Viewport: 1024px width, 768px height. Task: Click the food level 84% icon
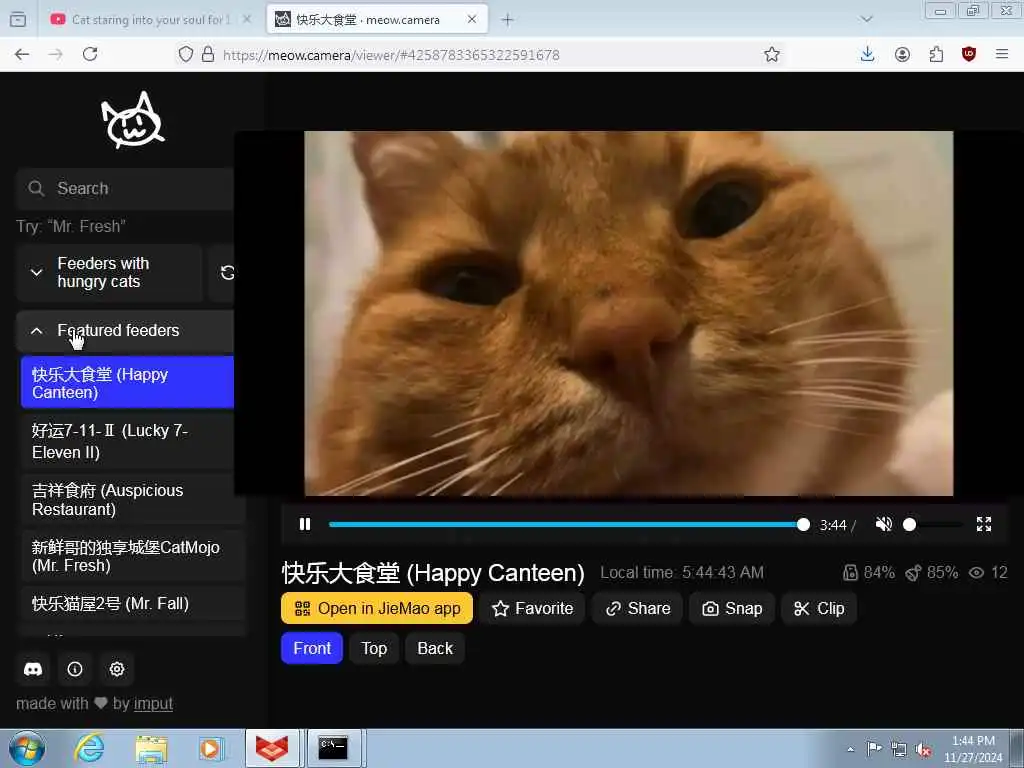[850, 573]
